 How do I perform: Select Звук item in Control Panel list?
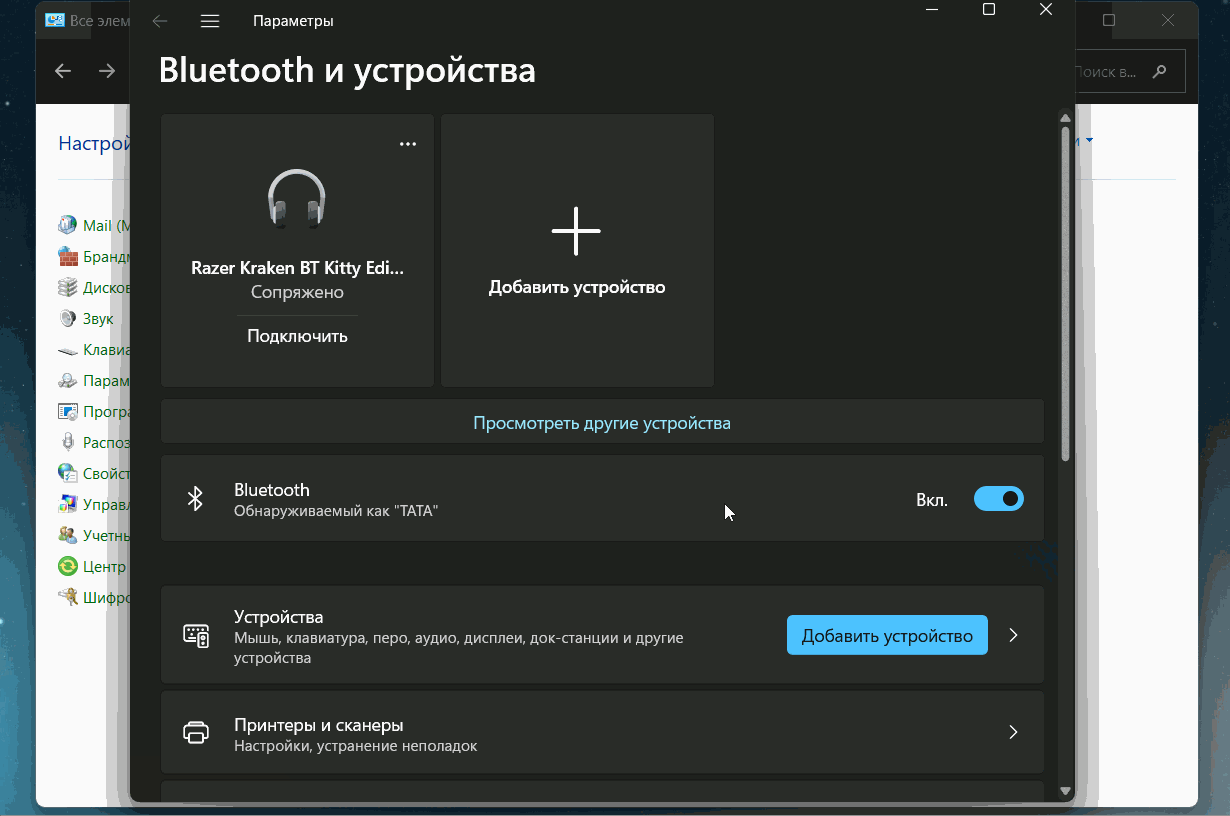98,319
